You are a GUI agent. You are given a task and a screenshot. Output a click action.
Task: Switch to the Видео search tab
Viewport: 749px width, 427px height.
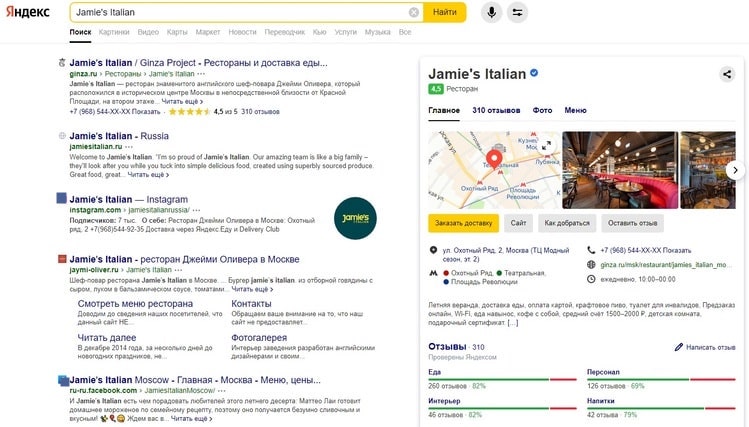148,32
